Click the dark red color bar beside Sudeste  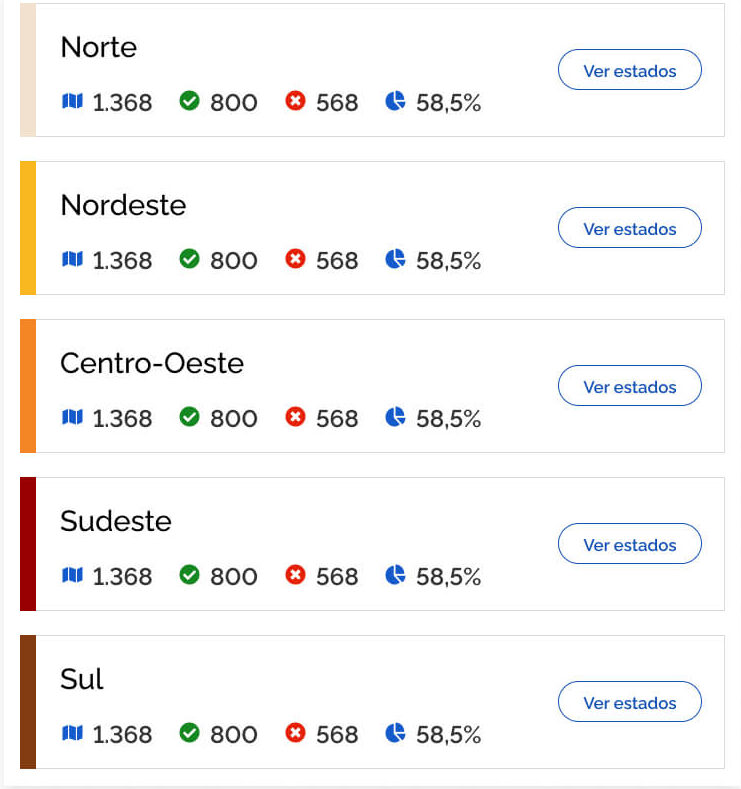pos(28,544)
